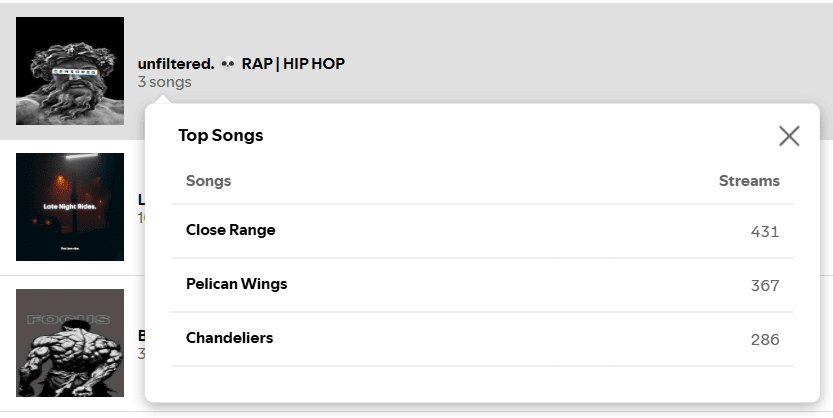Close the Top Songs popup
Image resolution: width=833 pixels, height=418 pixels.
click(x=789, y=136)
